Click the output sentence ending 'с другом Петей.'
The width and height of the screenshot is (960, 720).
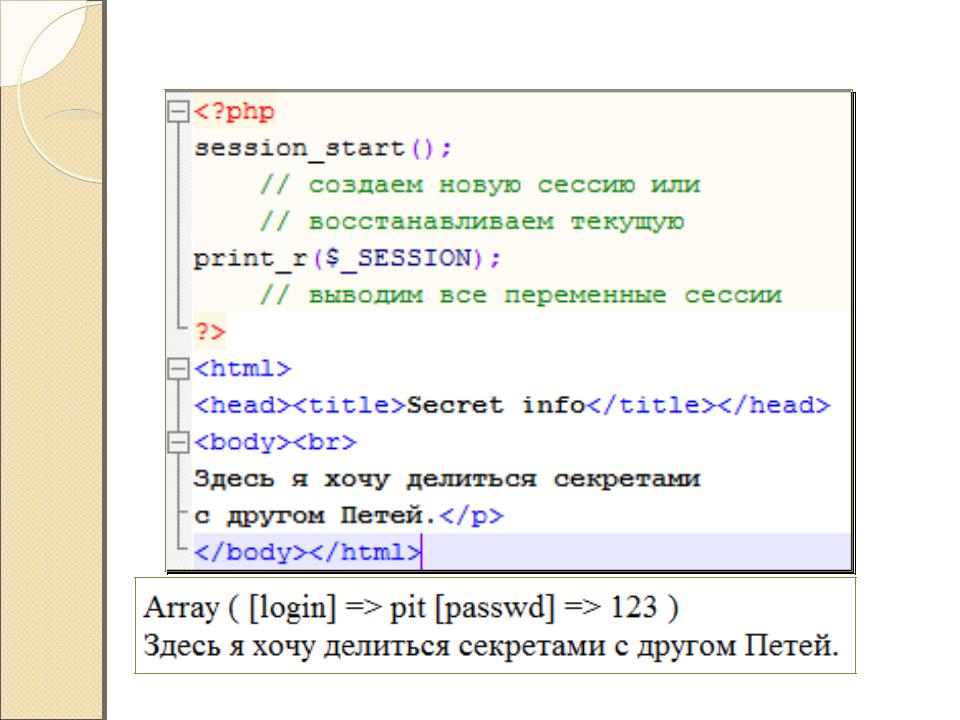pyautogui.click(x=491, y=646)
